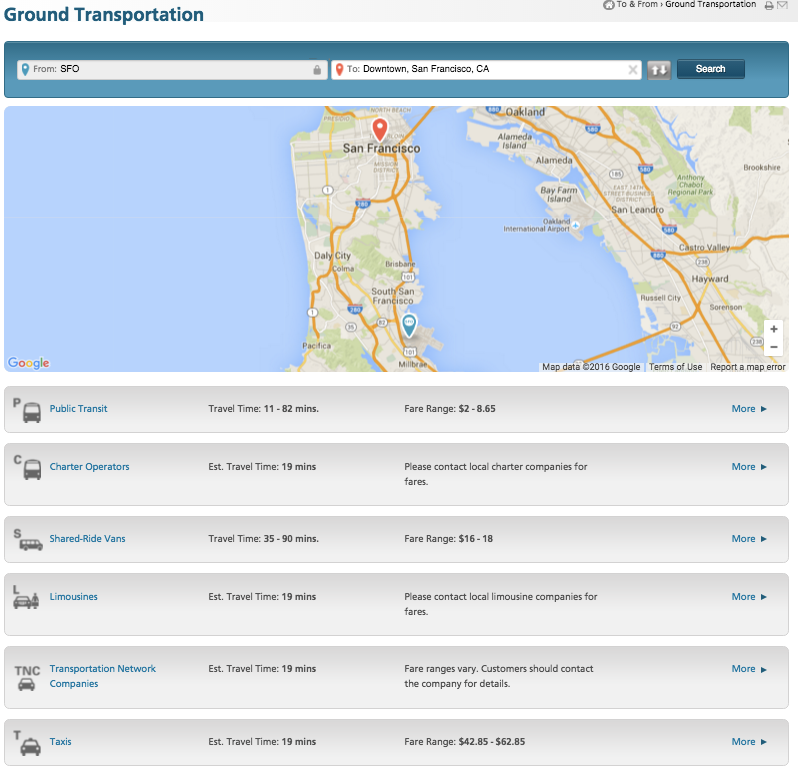Expand More for Taxis
This screenshot has height=768, width=798.
pyautogui.click(x=749, y=742)
